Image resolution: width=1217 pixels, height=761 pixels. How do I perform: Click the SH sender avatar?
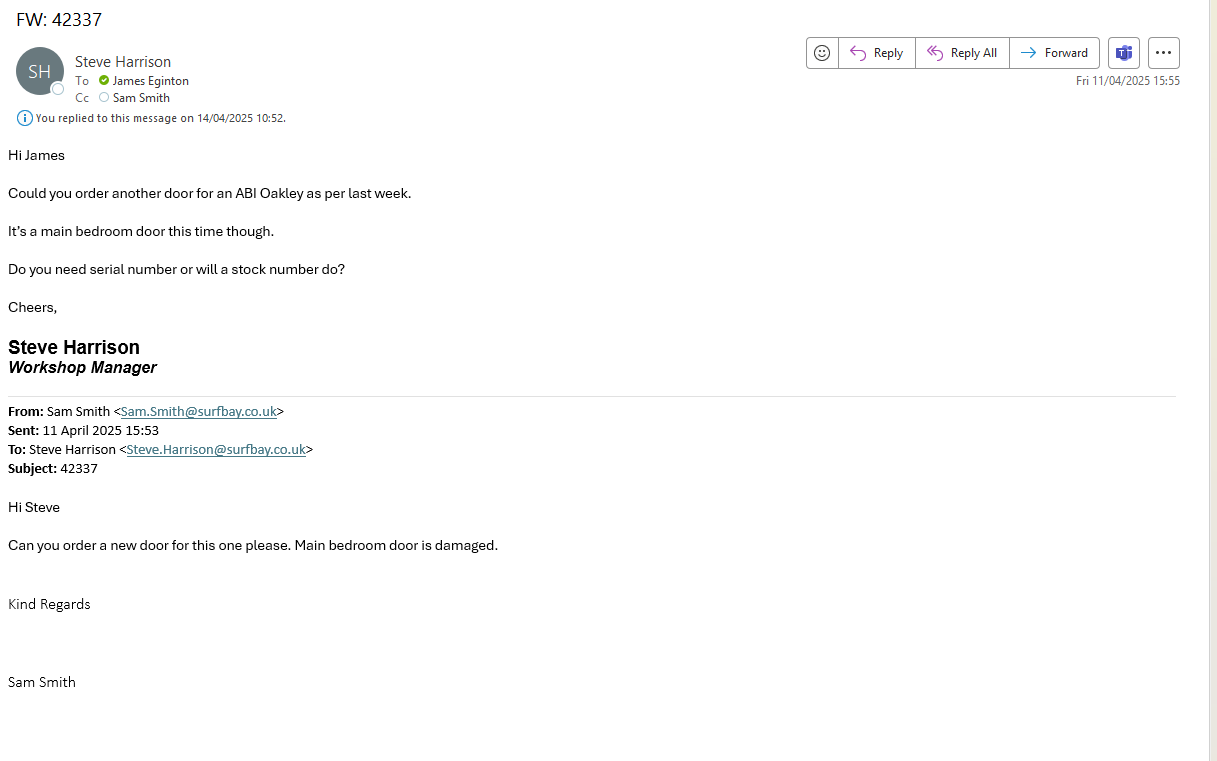[x=40, y=72]
